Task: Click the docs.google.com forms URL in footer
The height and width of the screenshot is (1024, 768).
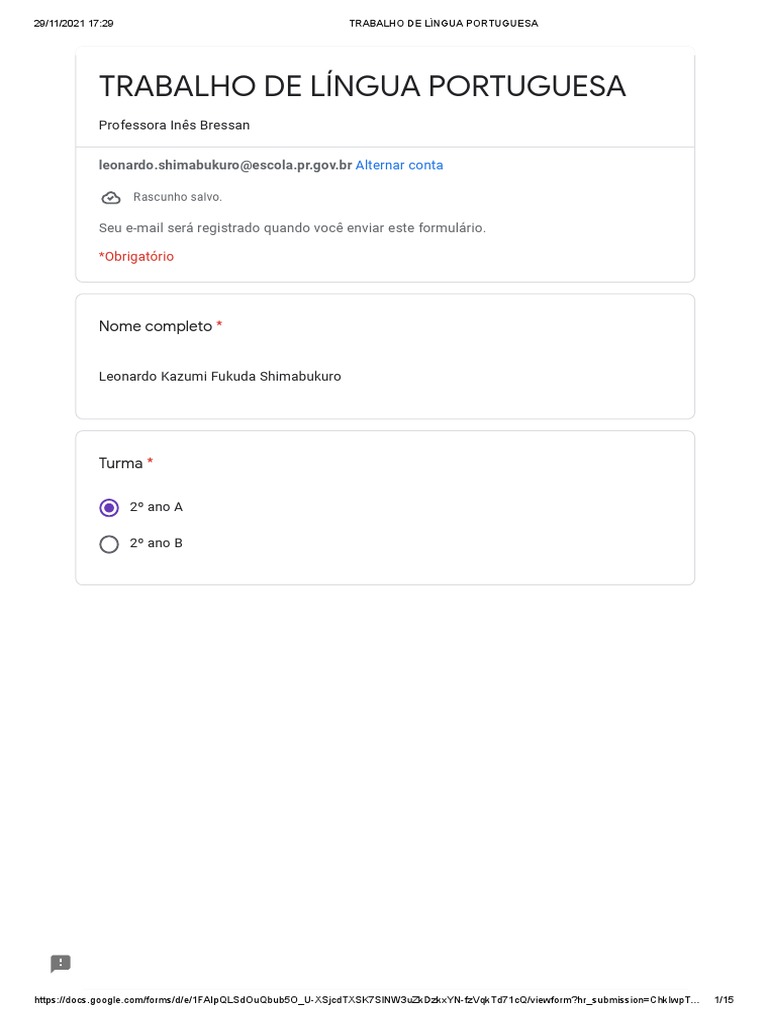Action: [366, 1000]
